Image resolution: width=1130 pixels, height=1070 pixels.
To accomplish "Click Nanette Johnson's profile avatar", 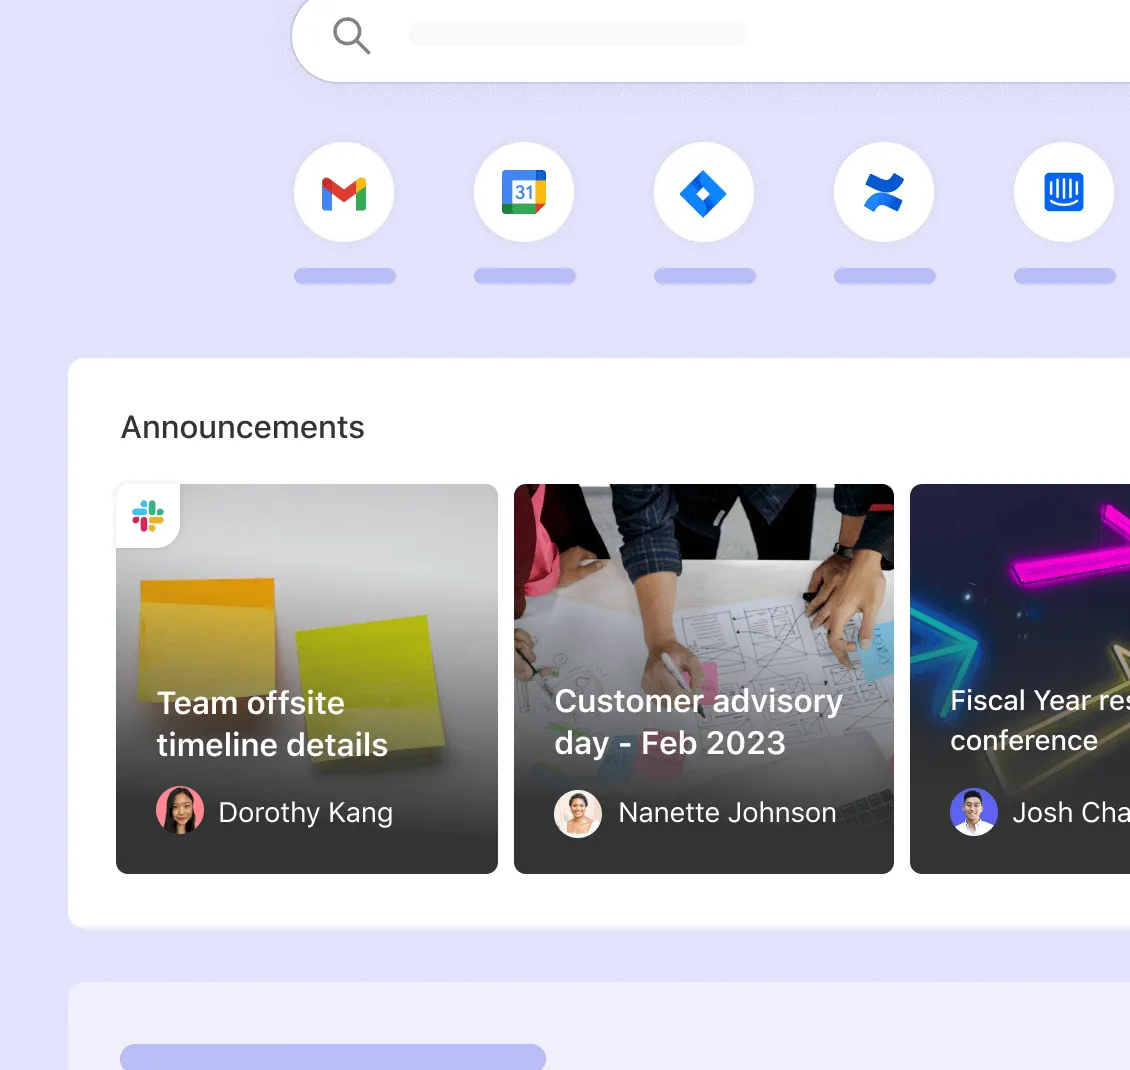I will [578, 812].
